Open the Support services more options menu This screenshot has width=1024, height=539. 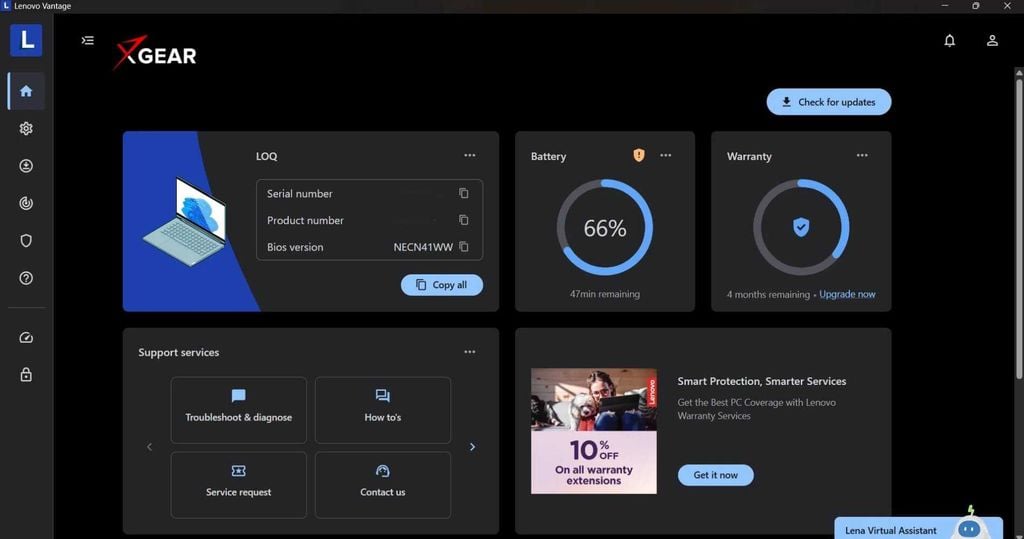(470, 352)
